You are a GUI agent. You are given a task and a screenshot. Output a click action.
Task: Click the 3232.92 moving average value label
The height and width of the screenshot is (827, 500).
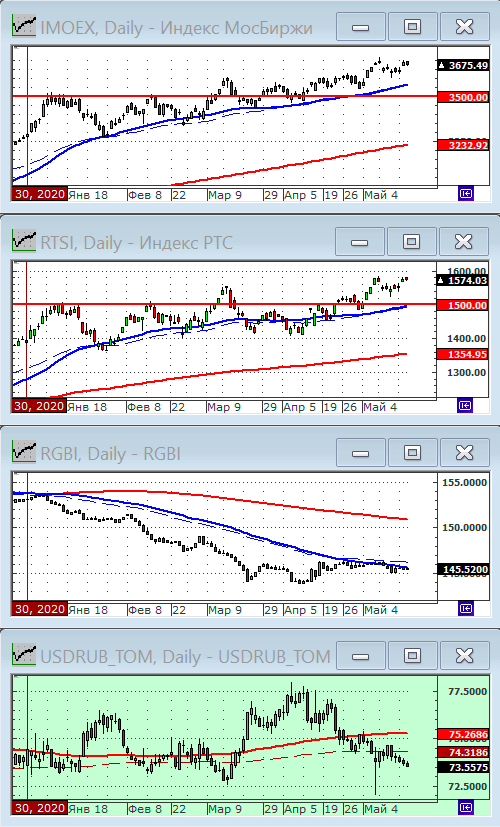click(463, 145)
